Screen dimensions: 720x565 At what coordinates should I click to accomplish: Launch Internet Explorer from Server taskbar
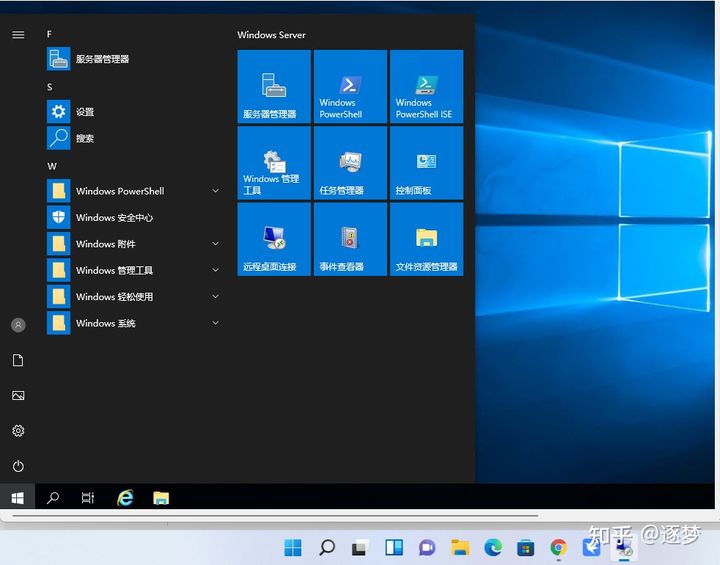[125, 498]
